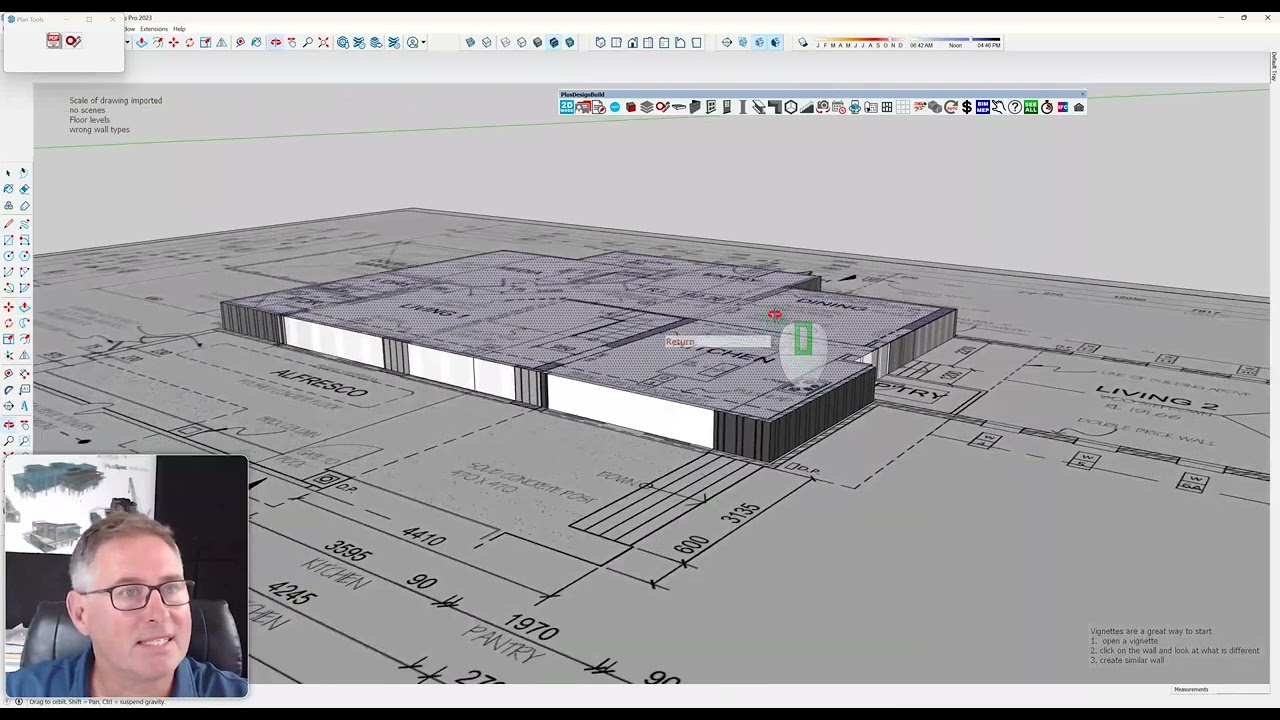The height and width of the screenshot is (720, 1280).
Task: Click the Measurements input box
Action: tap(1241, 689)
